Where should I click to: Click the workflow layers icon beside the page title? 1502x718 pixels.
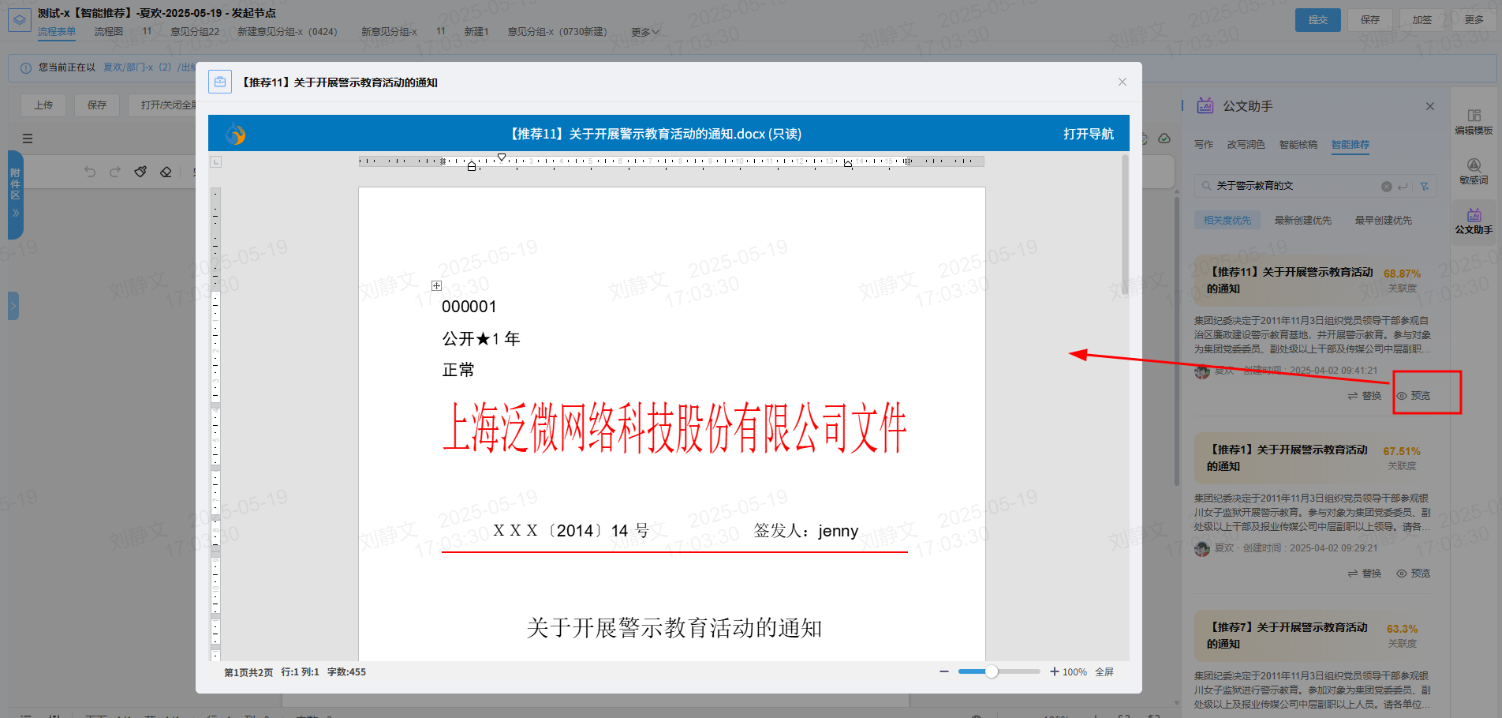20,19
